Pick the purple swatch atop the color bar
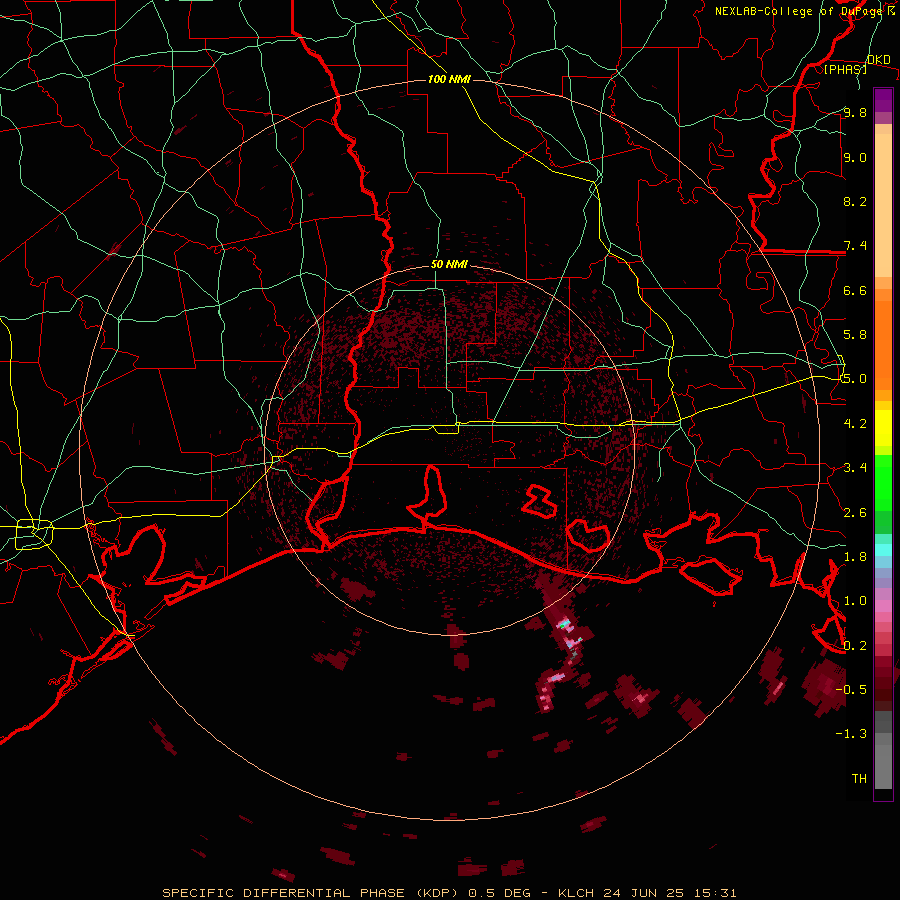 (883, 100)
